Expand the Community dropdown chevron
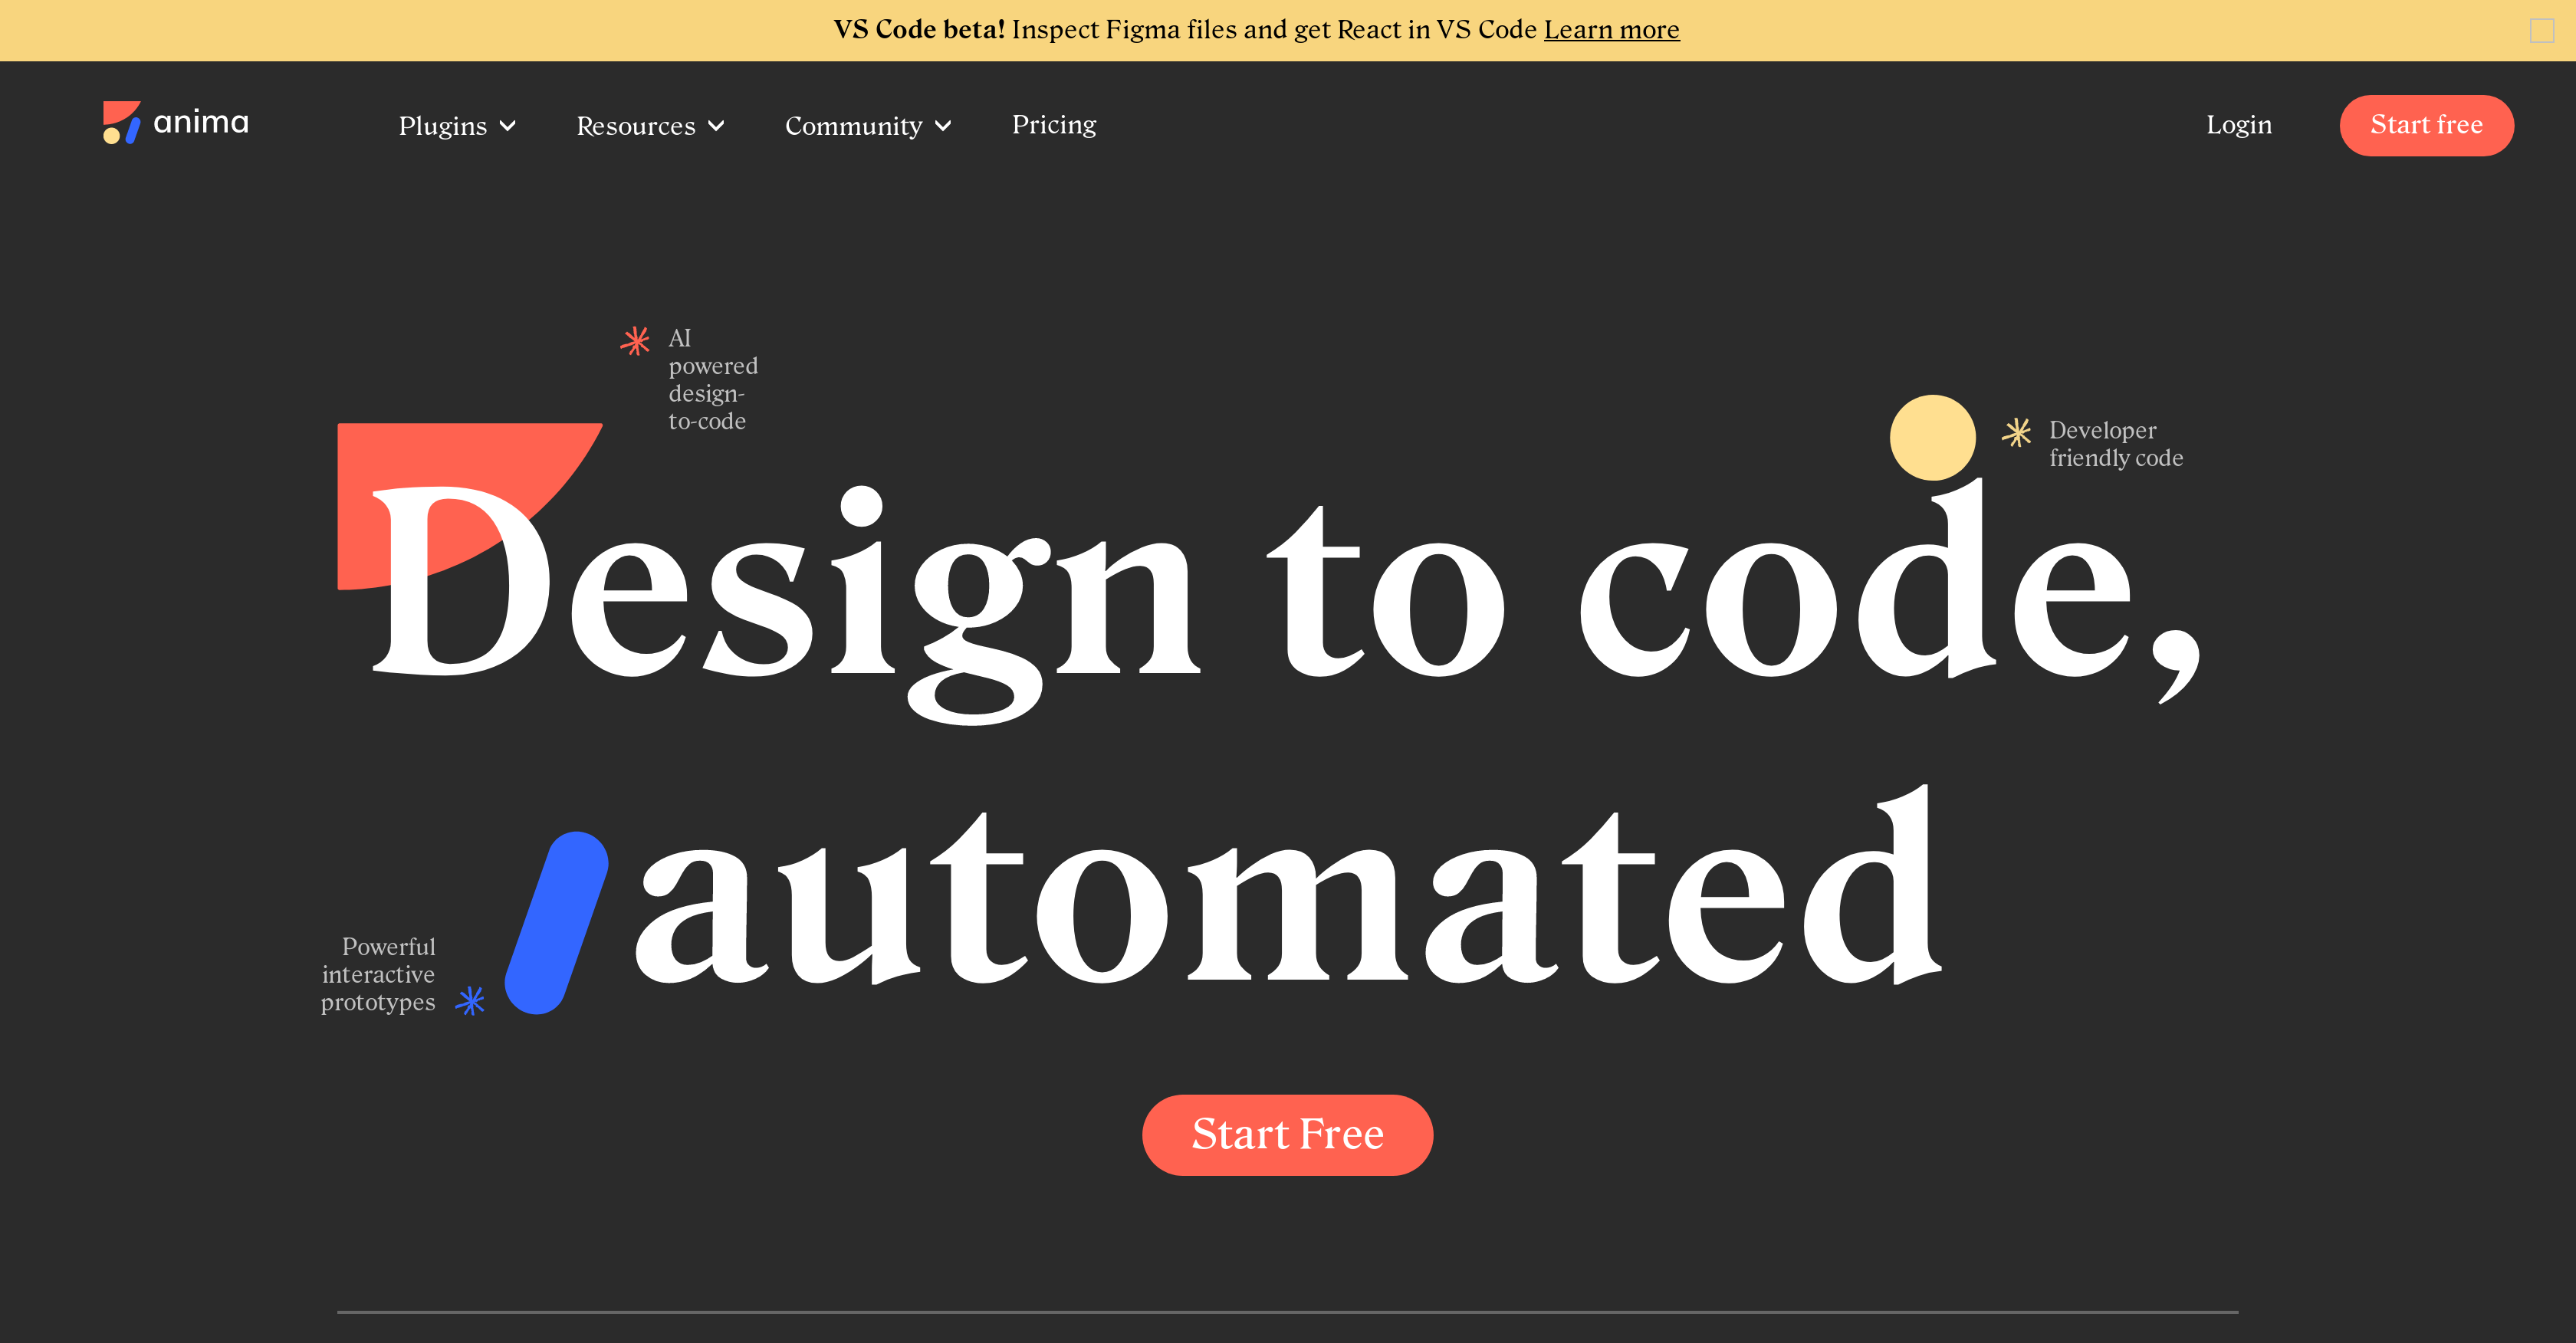Viewport: 2576px width, 1343px height. click(943, 126)
